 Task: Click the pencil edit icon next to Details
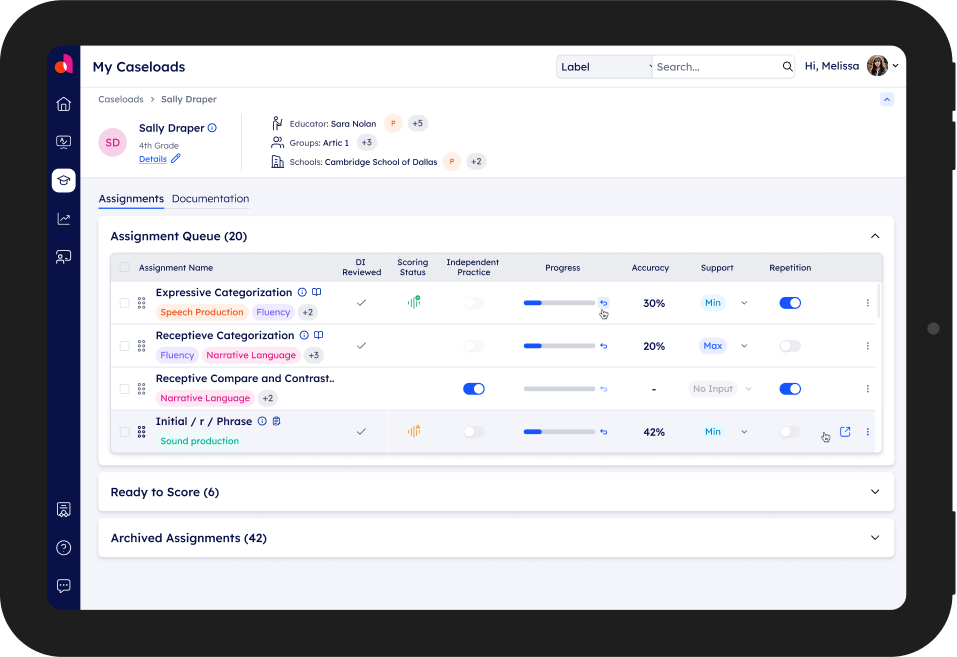(x=176, y=159)
